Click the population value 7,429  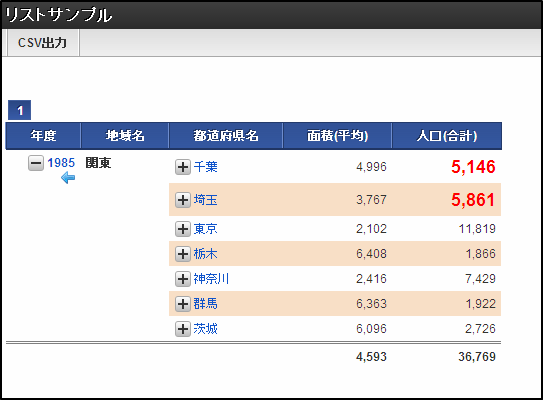(481, 279)
